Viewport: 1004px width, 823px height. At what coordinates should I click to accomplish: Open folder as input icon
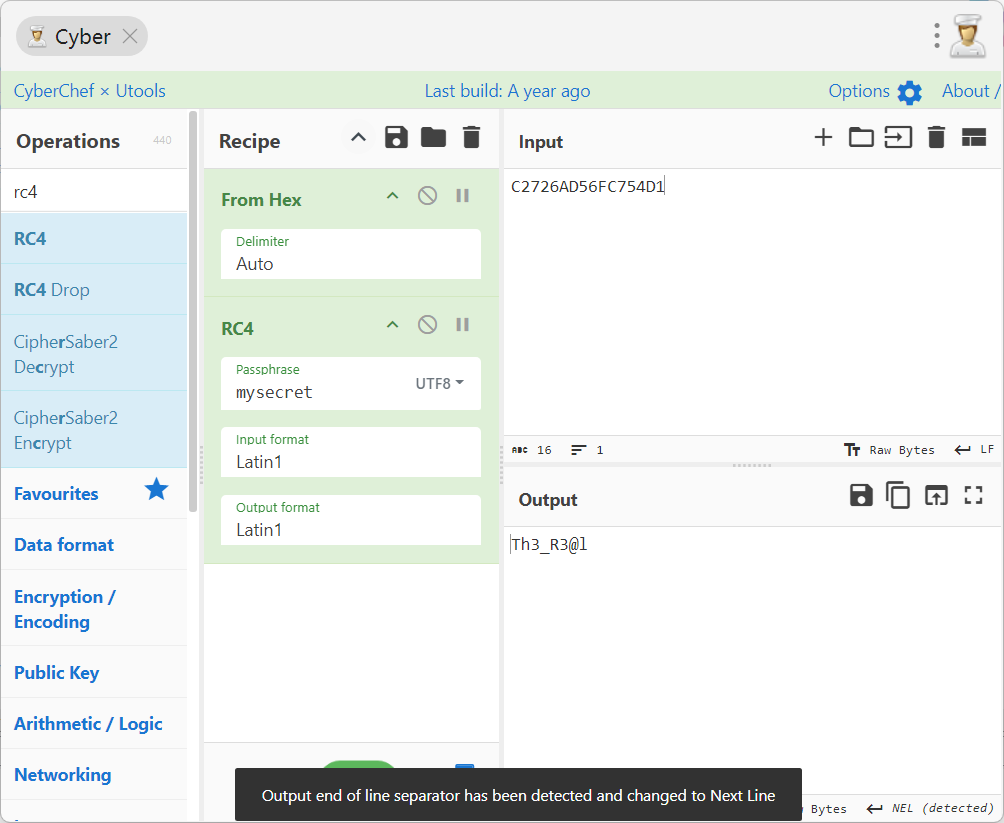[x=861, y=138]
